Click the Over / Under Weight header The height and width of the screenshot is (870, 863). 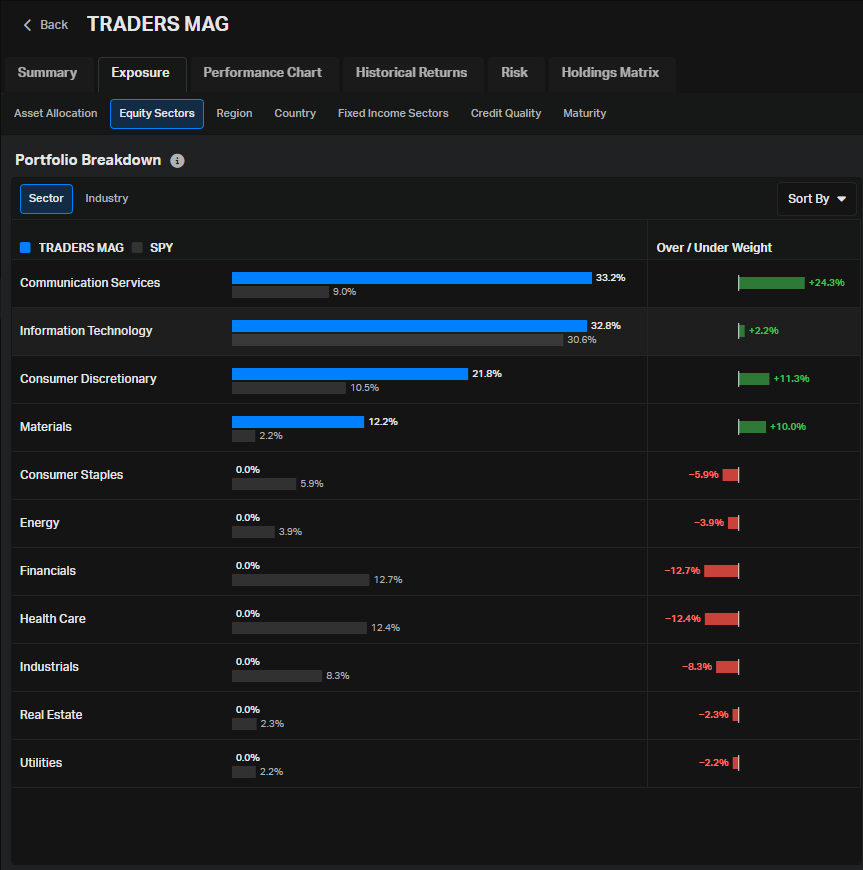[714, 248]
